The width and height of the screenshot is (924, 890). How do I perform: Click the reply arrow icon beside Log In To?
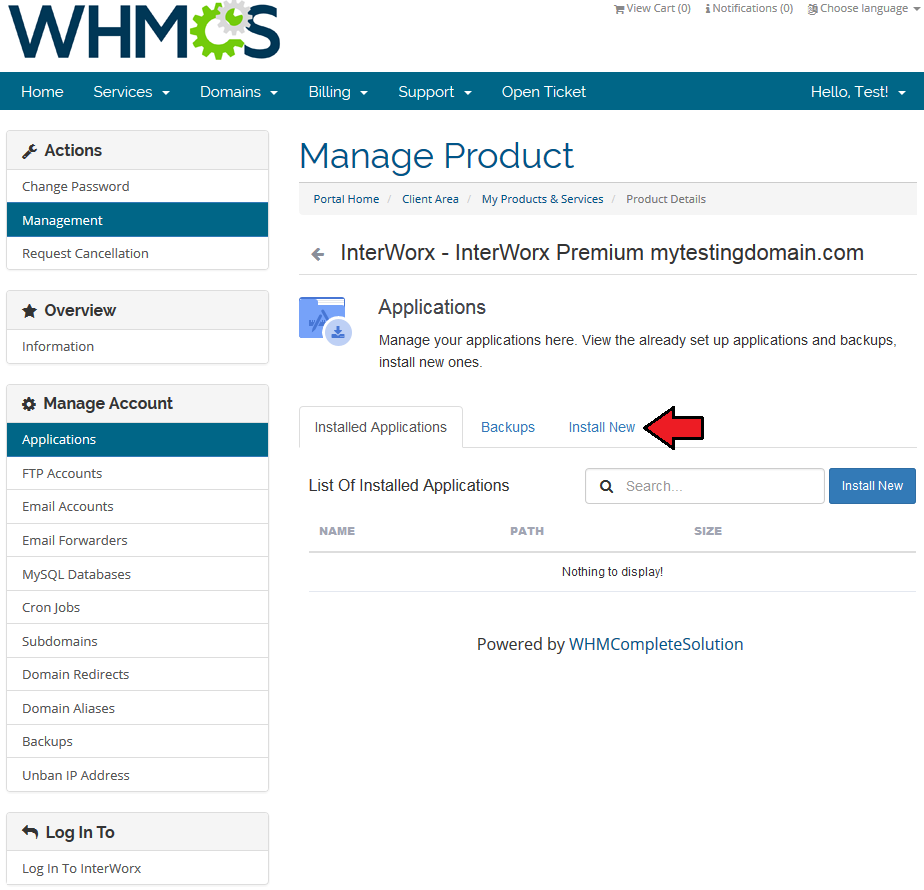[x=30, y=831]
